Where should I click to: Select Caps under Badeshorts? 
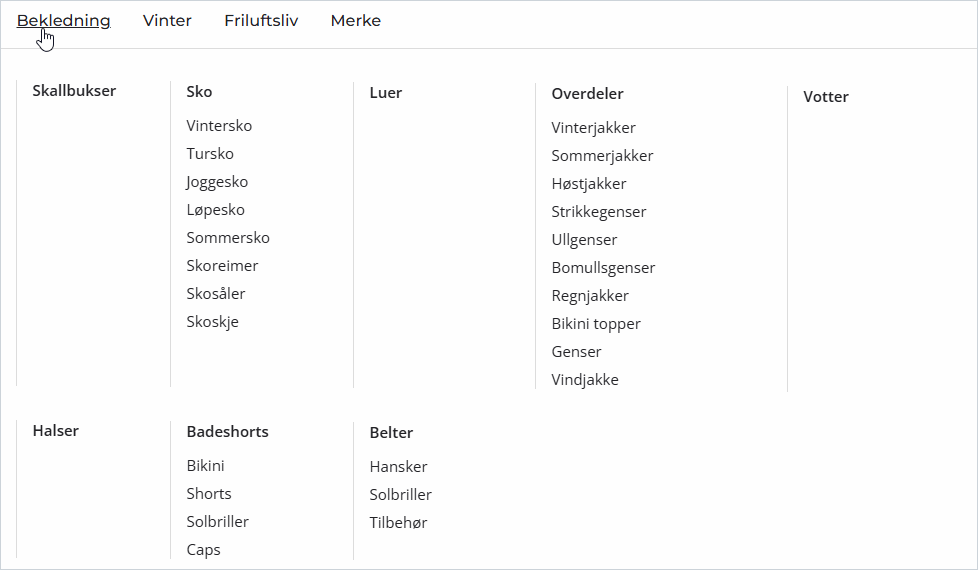[203, 550]
